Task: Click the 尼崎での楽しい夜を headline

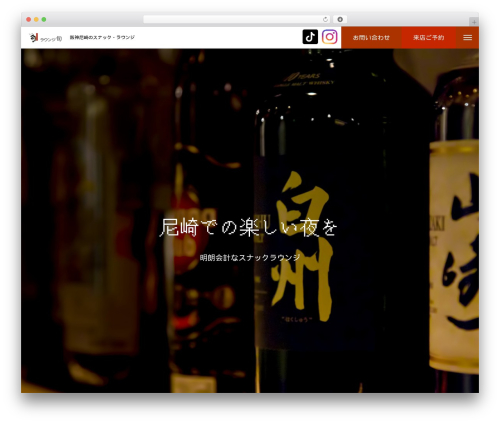Action: click(x=249, y=228)
